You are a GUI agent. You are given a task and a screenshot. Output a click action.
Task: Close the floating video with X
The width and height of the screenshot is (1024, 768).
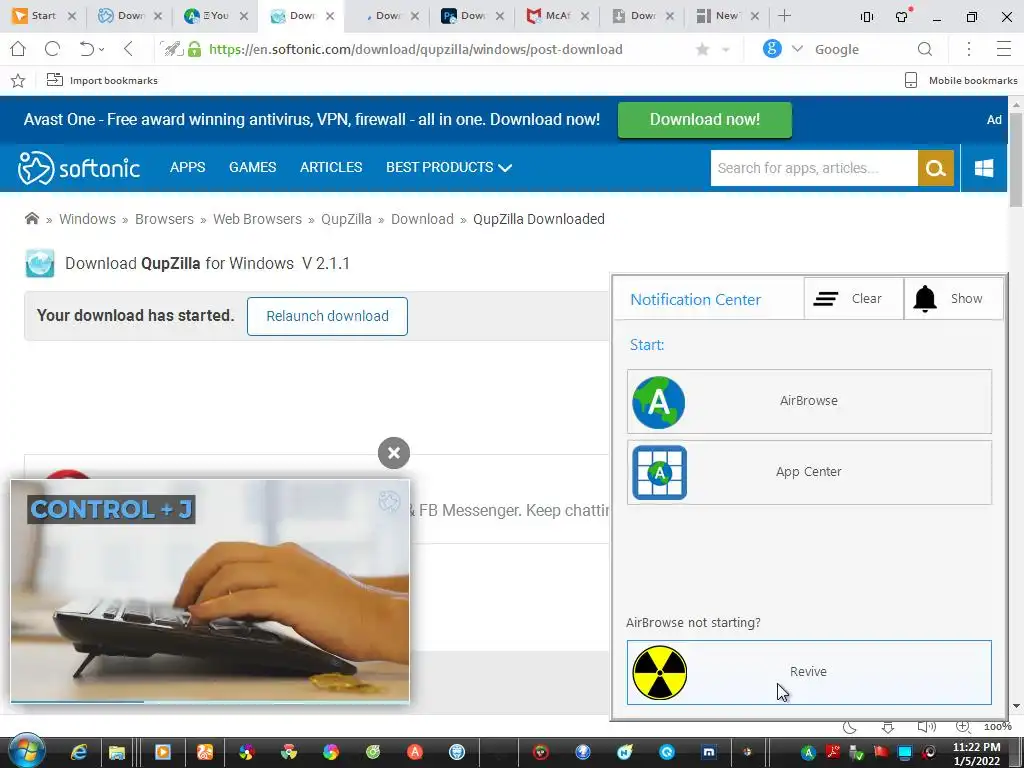tap(394, 453)
